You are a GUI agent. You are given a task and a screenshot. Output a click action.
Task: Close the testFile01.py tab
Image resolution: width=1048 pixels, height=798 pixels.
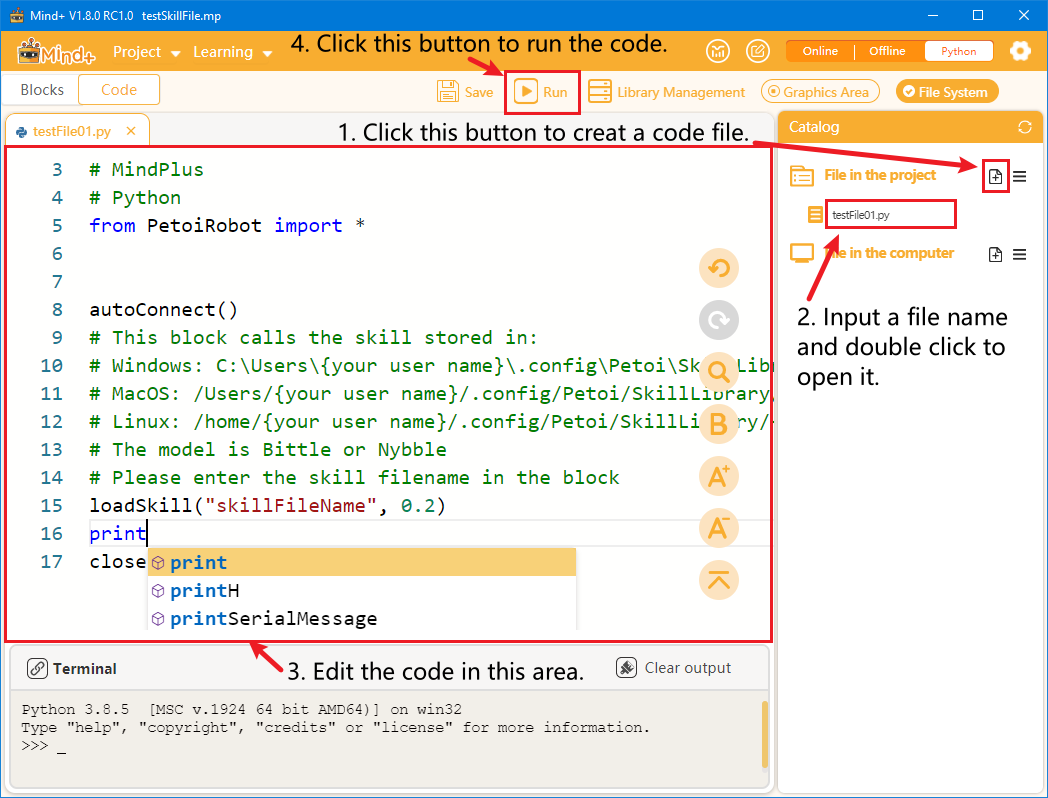click(131, 131)
